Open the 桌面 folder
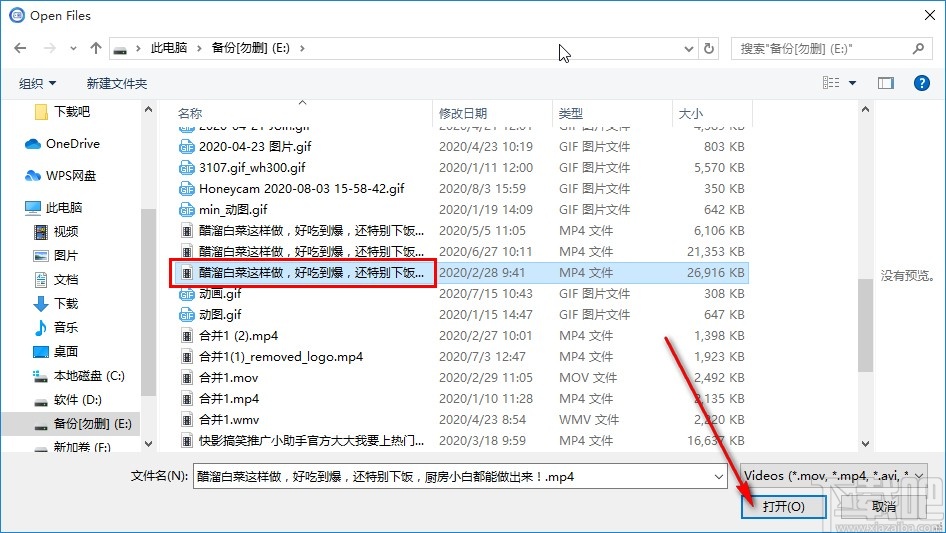 pos(56,351)
